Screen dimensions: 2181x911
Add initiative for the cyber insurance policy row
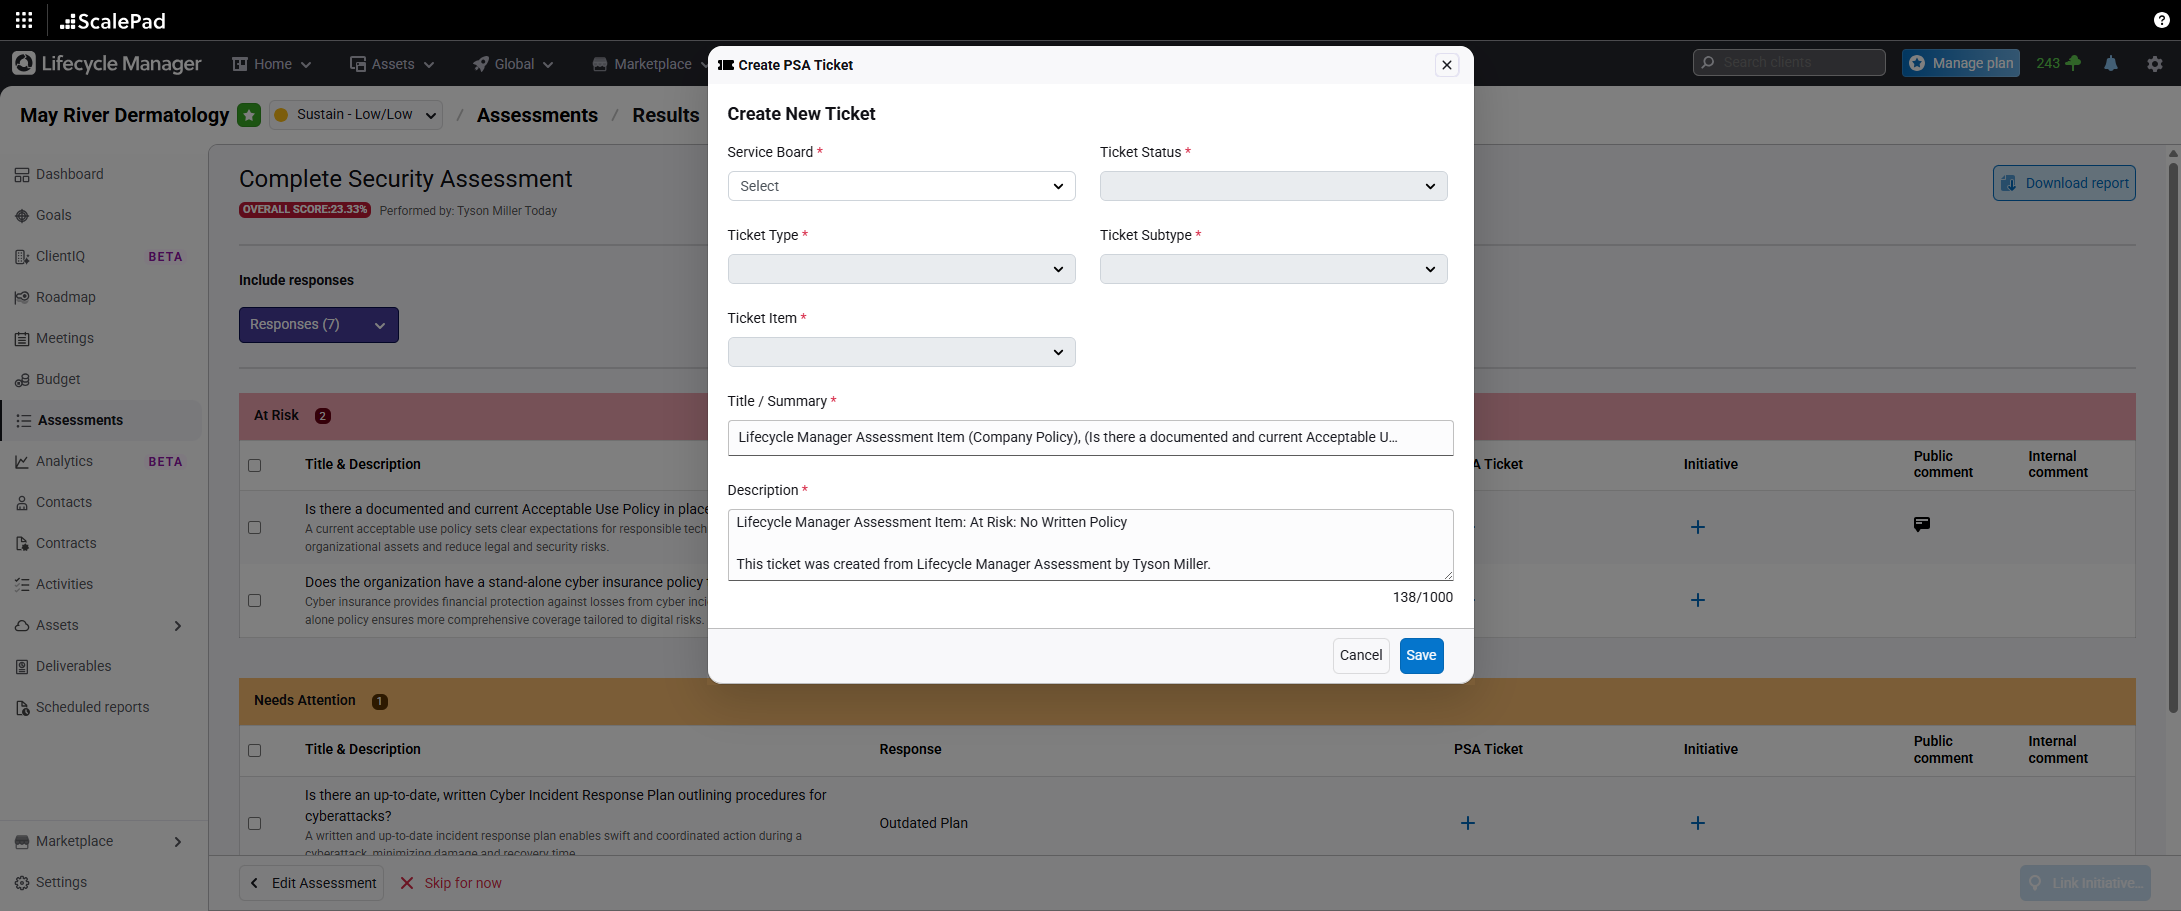[x=1697, y=600]
